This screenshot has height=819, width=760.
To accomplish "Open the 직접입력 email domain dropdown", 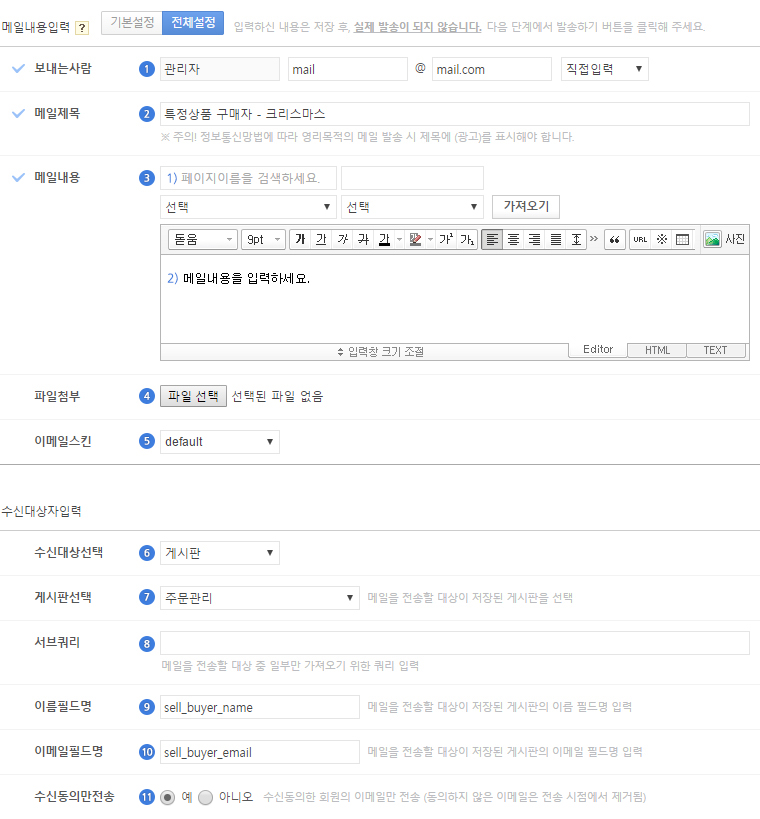I will pos(605,69).
